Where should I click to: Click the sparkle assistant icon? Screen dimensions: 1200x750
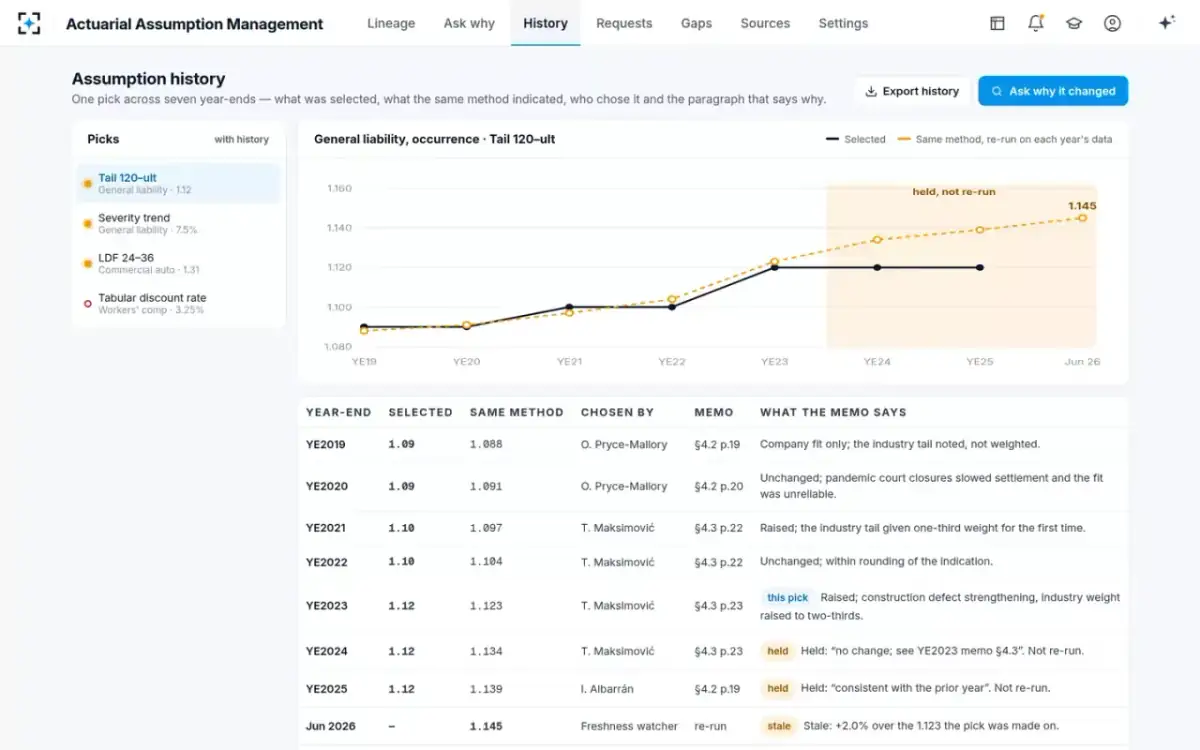pyautogui.click(x=1166, y=23)
